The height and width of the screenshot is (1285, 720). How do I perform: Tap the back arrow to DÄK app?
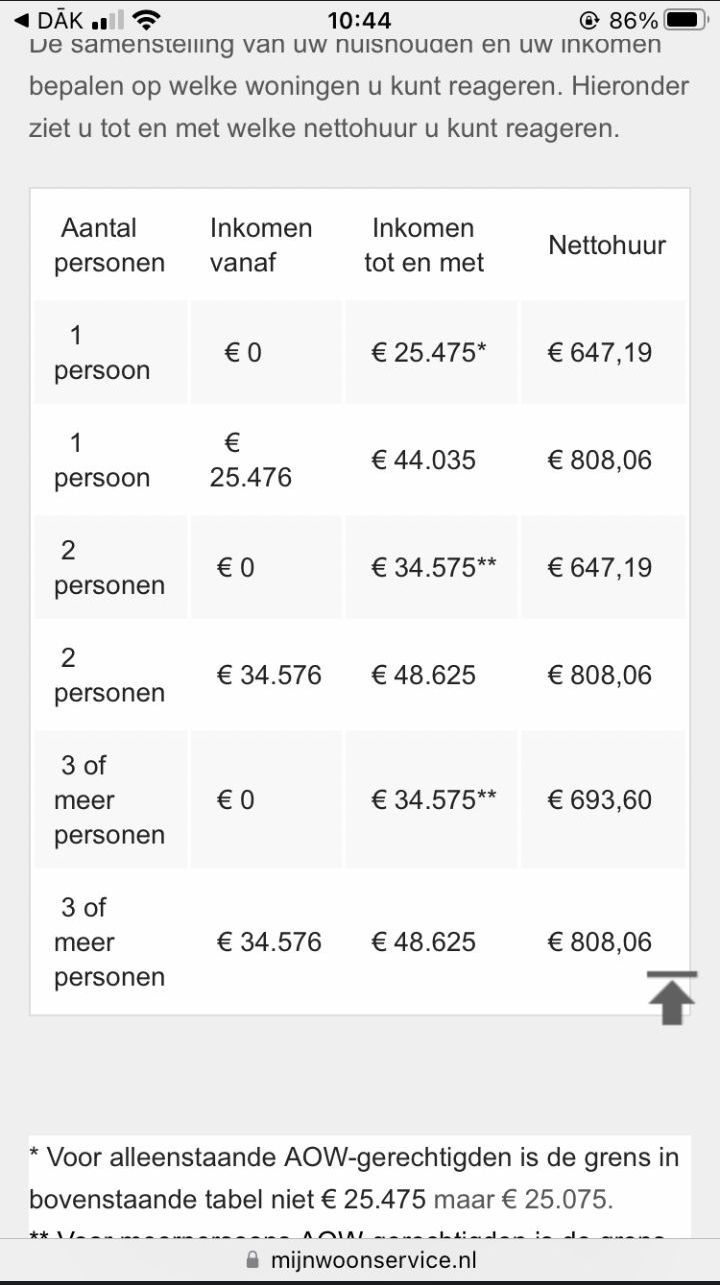[x=21, y=20]
